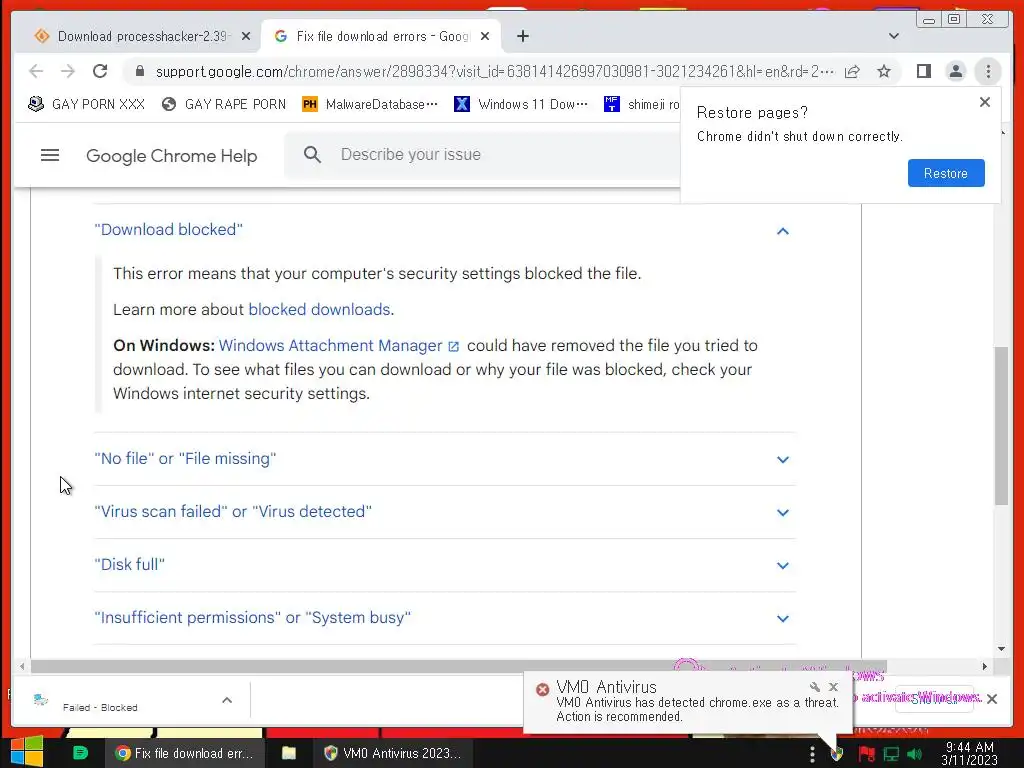Close the processhacker download tab
1024x768 pixels.
(x=246, y=36)
